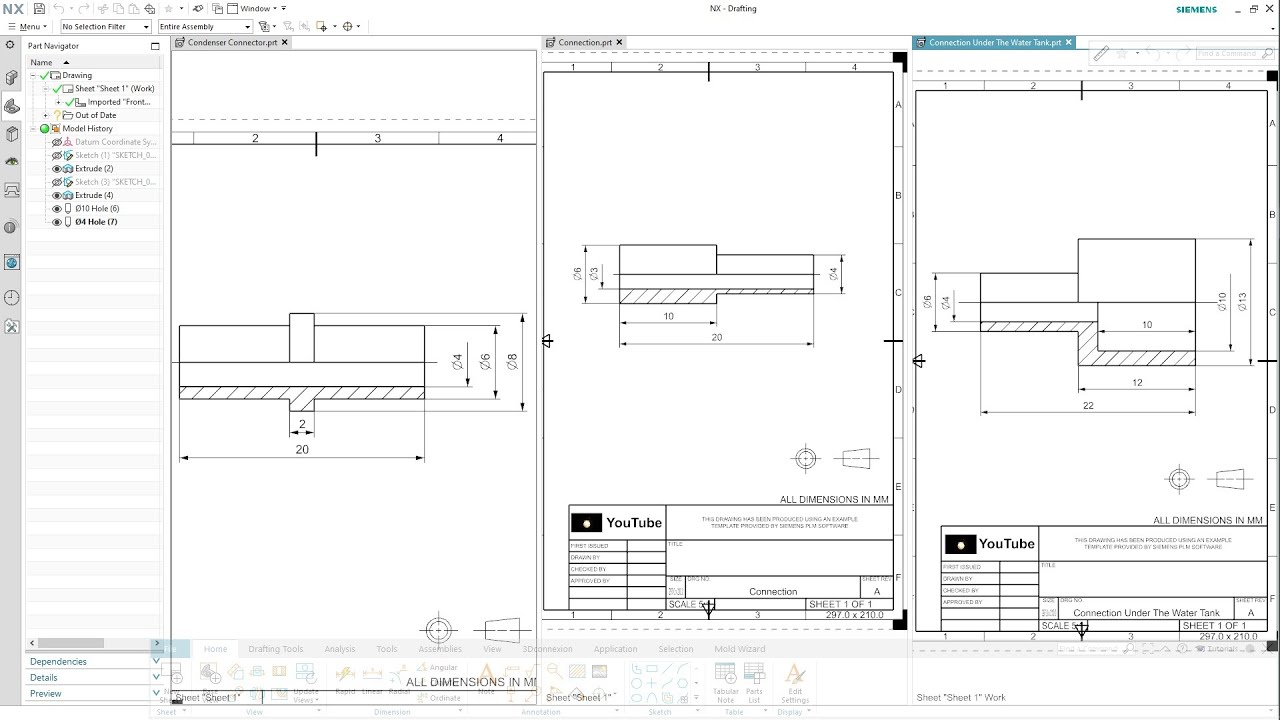
Task: Select the Part Navigator sidebar tab
Action: pos(11,106)
